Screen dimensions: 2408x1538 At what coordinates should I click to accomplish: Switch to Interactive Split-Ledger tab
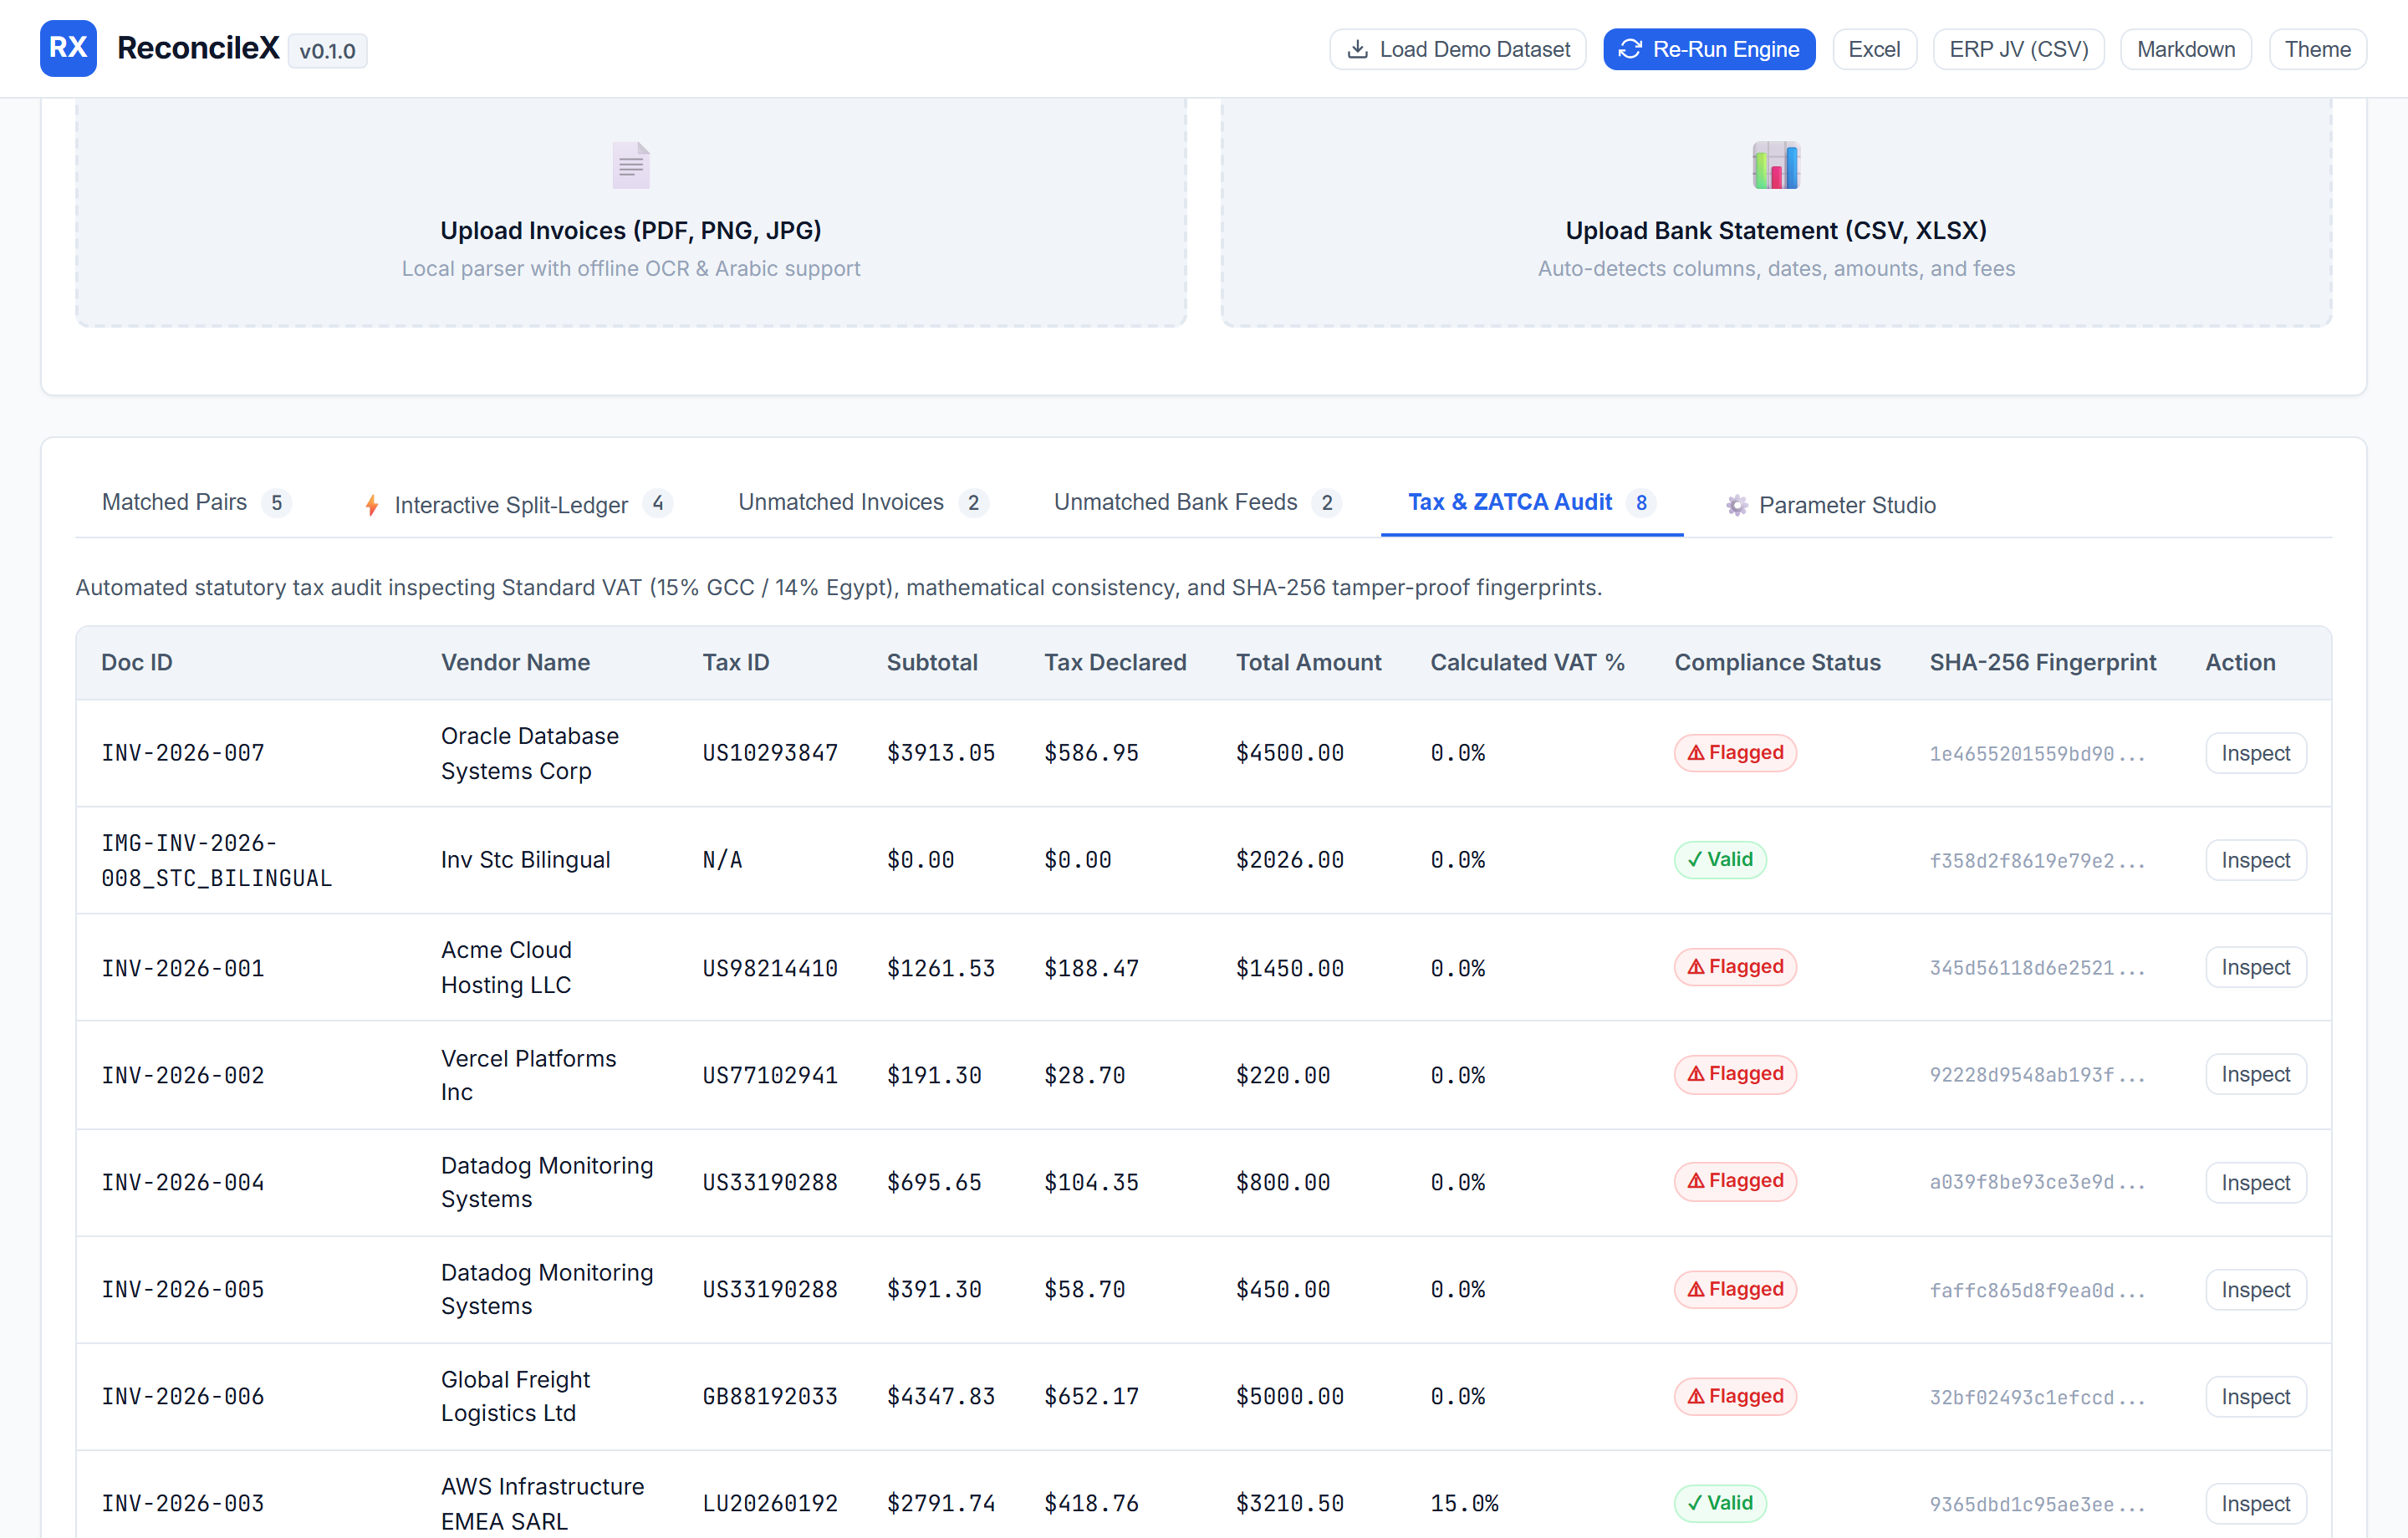518,505
